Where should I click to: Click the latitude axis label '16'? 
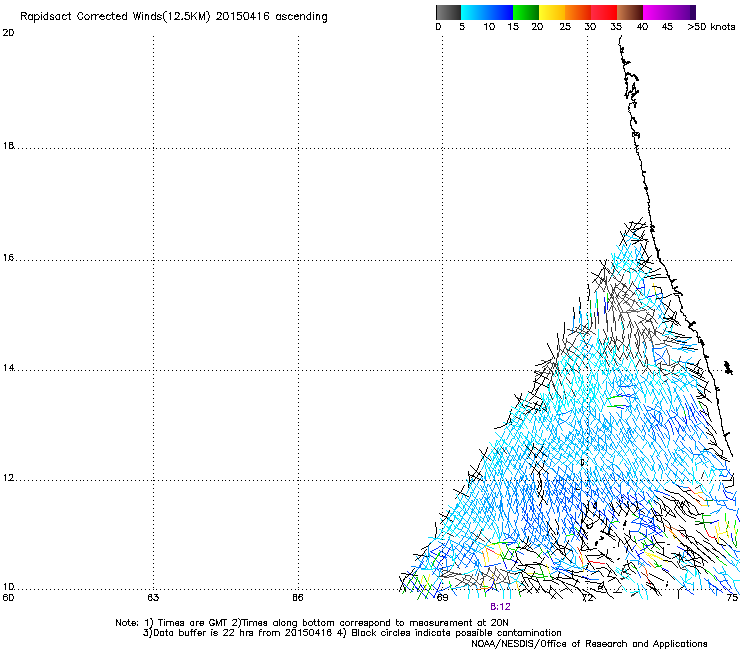[8, 258]
